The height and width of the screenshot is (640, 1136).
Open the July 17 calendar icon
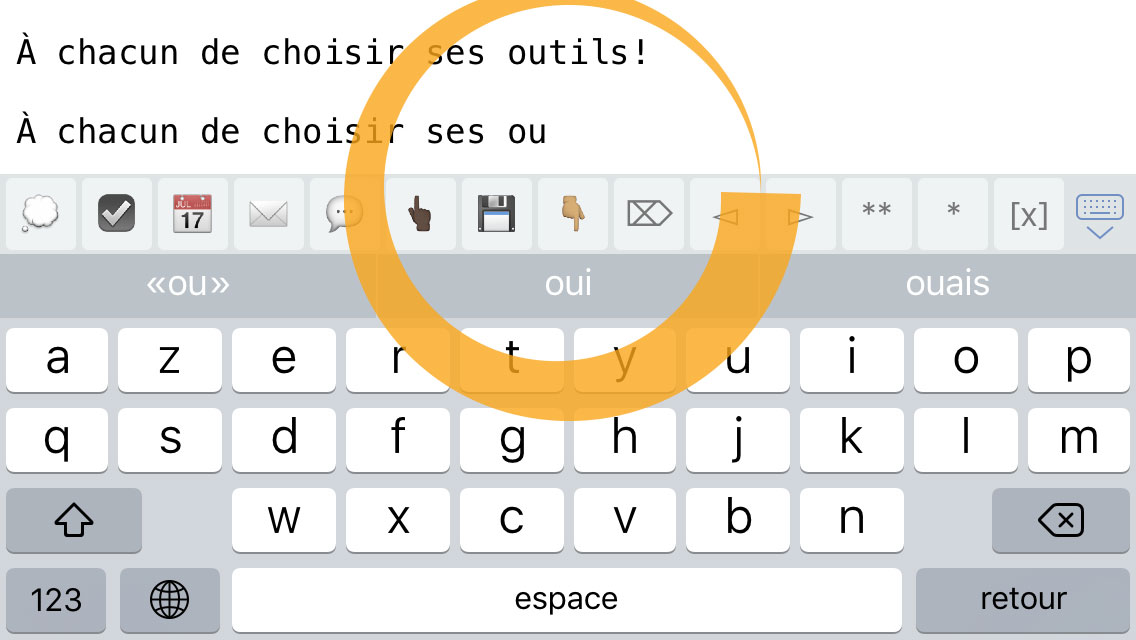point(193,215)
